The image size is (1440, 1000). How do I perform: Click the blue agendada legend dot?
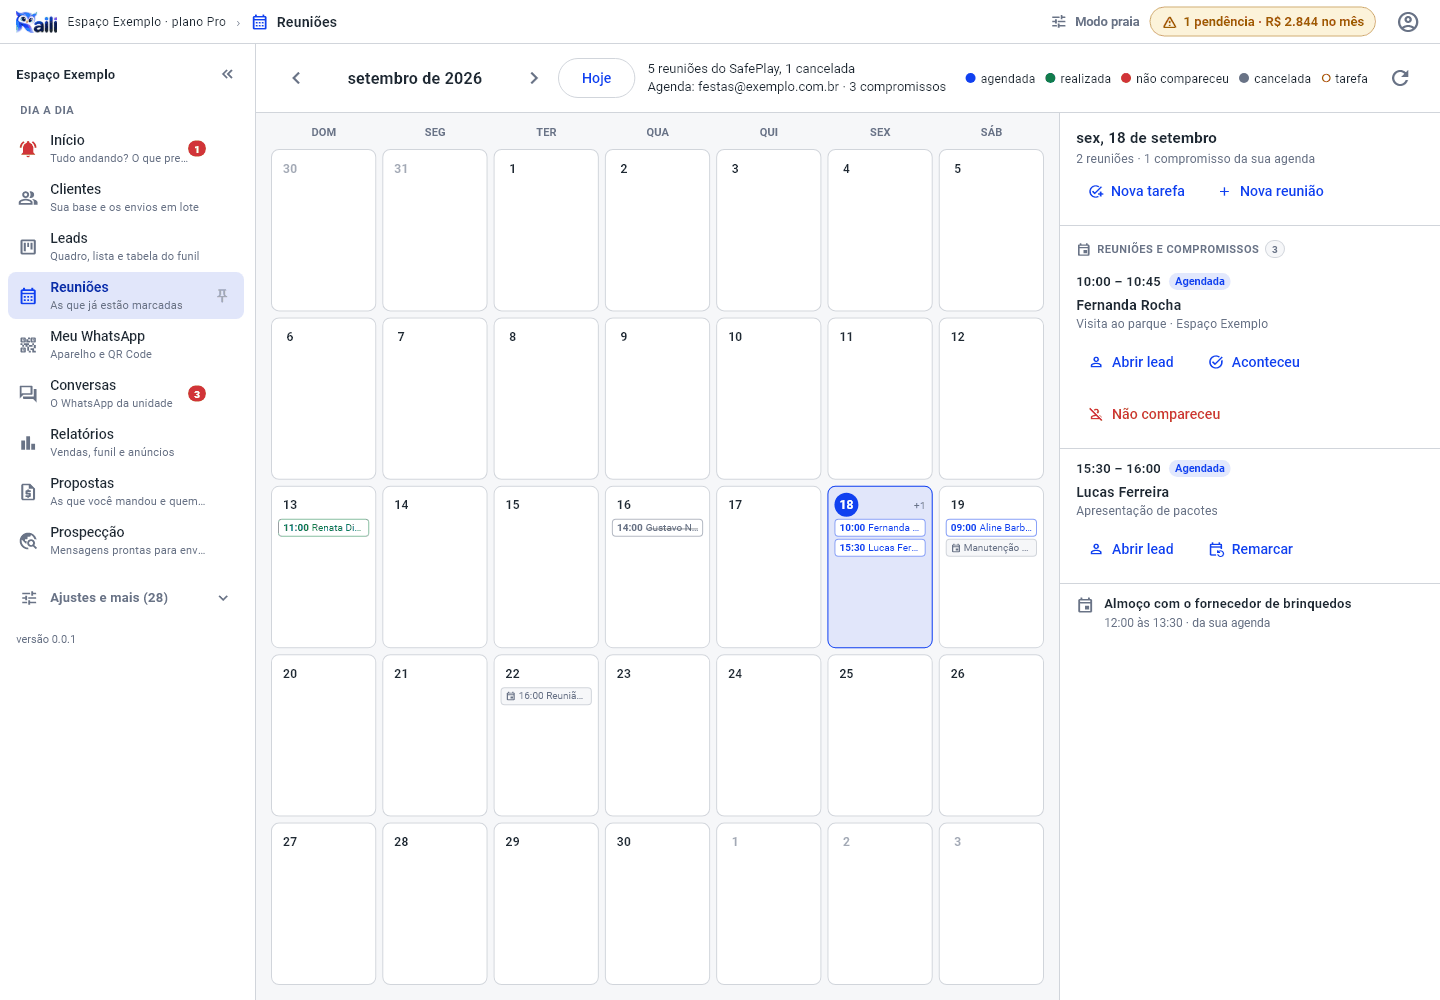click(970, 78)
